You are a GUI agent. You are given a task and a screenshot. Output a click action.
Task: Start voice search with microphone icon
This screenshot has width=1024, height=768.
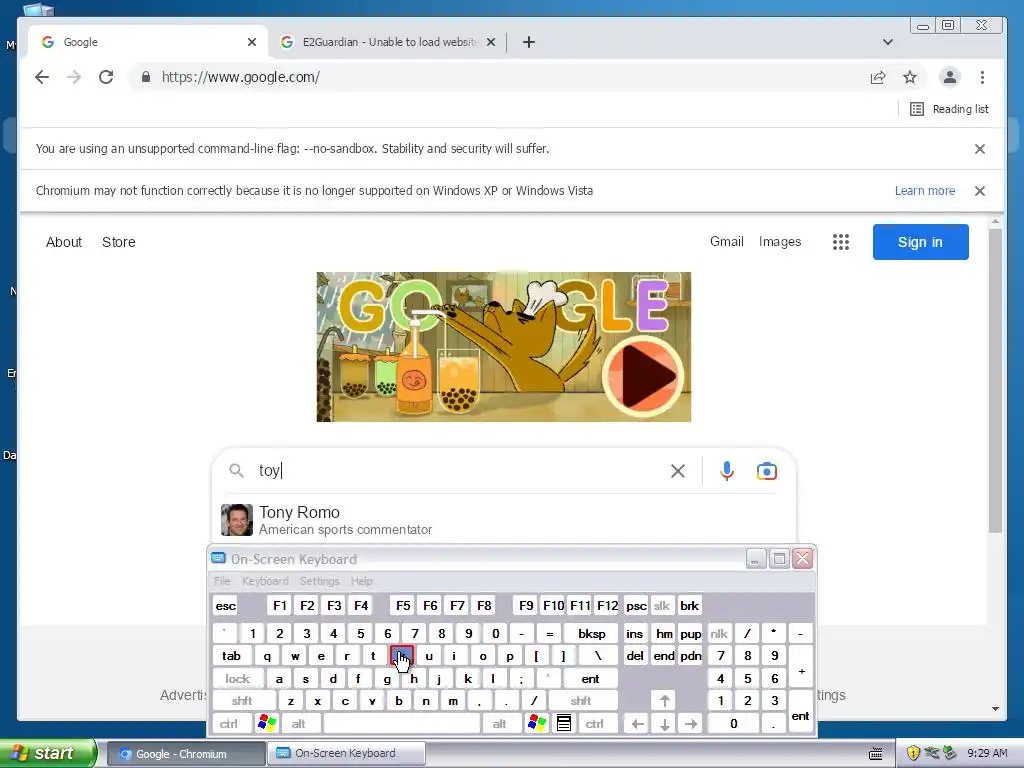click(x=726, y=471)
